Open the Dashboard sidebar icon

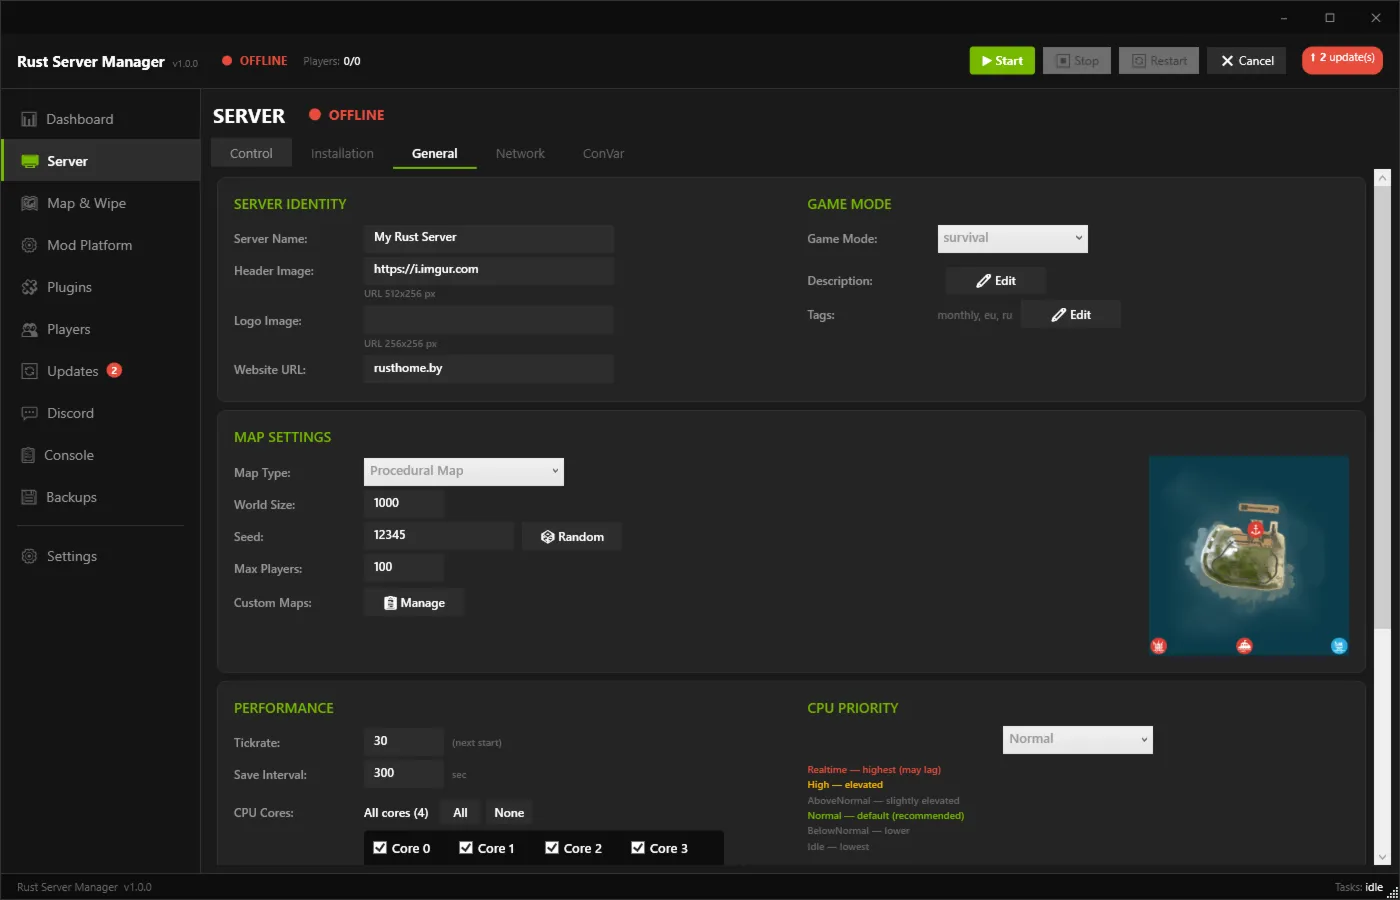[29, 119]
